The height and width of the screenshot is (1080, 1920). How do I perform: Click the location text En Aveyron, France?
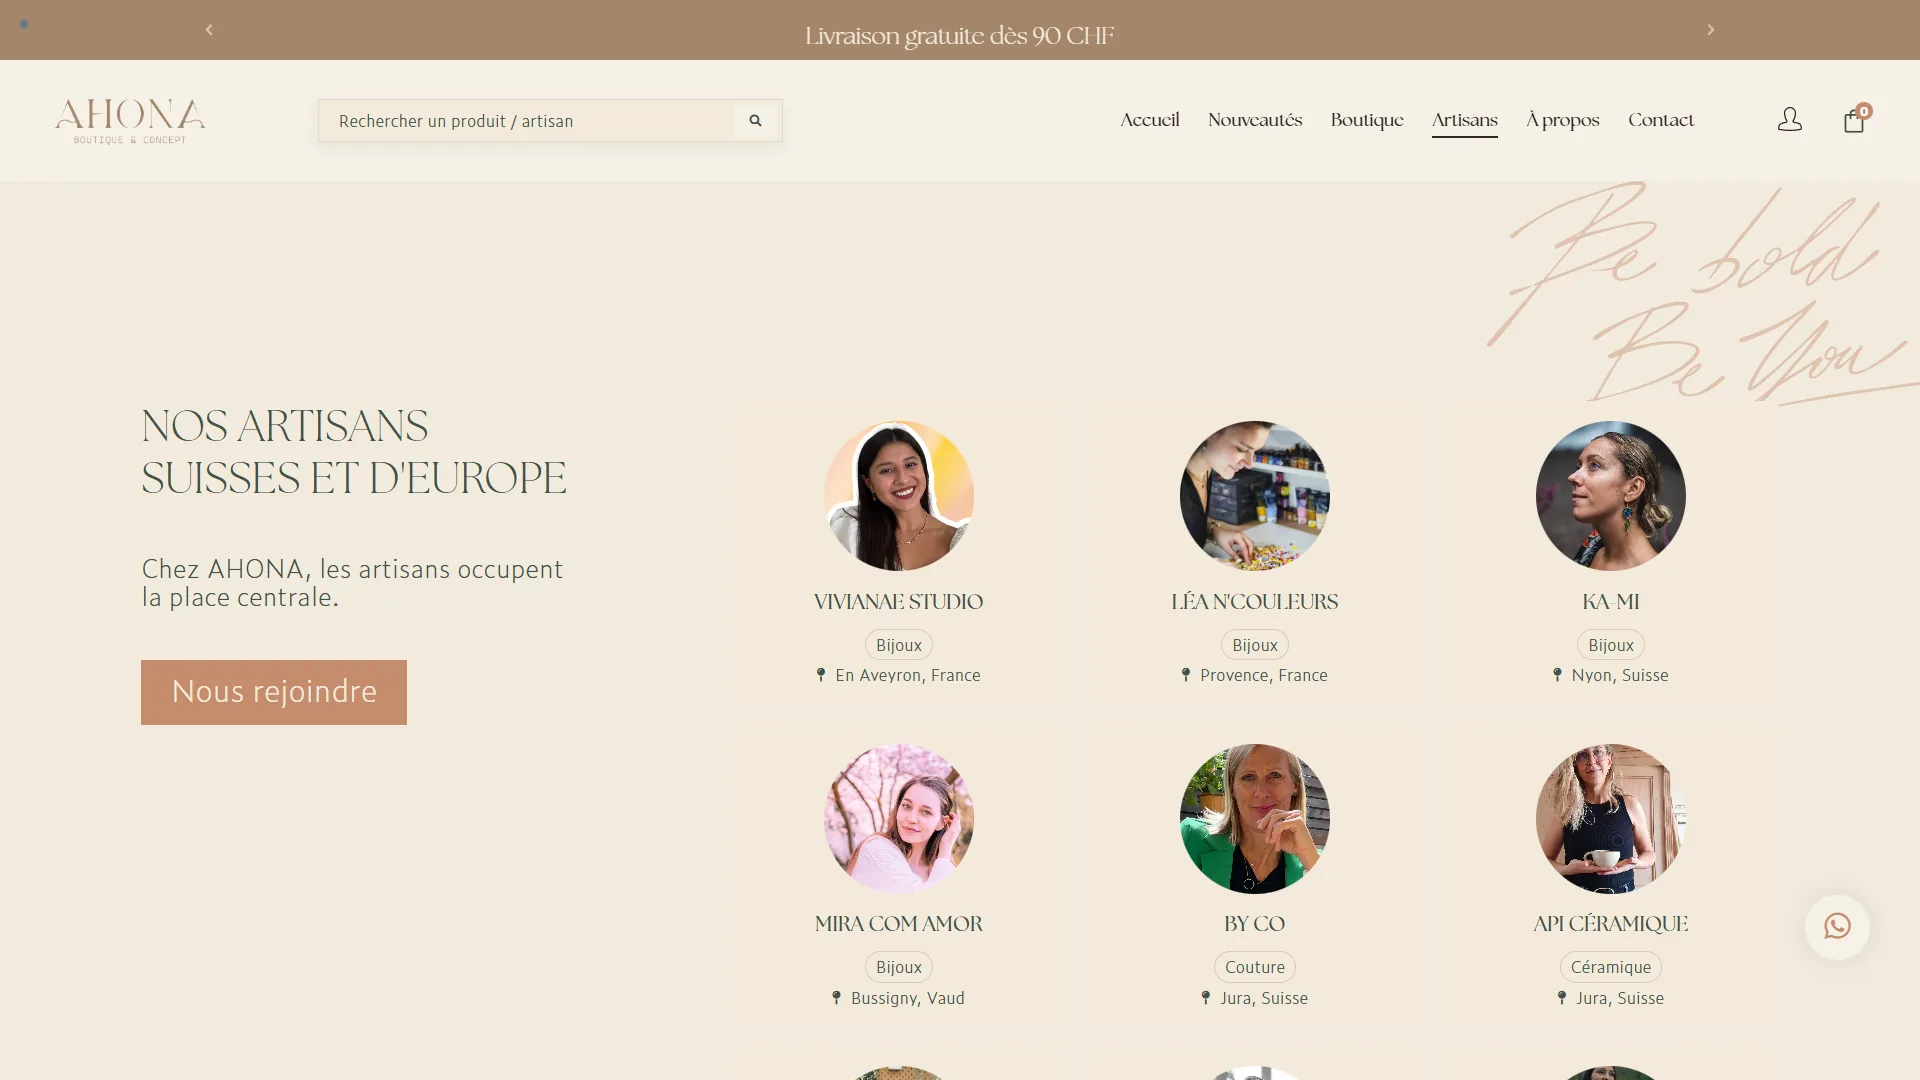click(908, 676)
